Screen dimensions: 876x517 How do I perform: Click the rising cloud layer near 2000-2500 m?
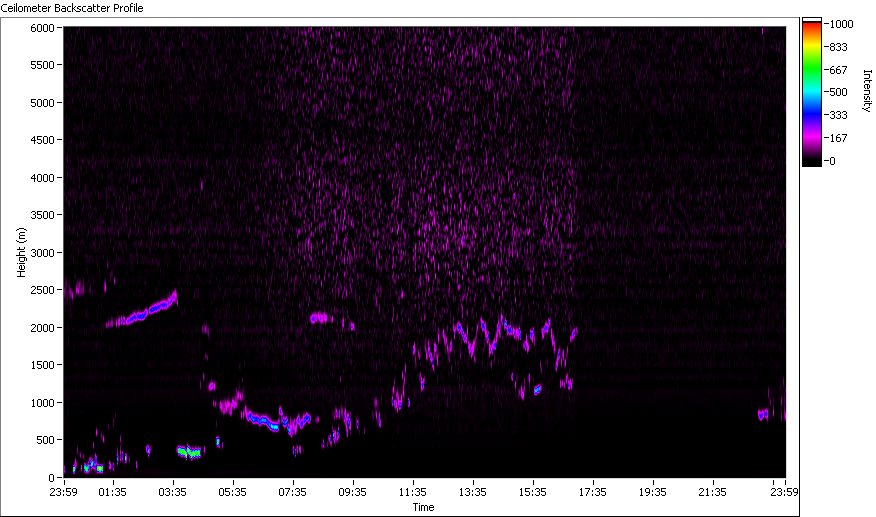(142, 311)
